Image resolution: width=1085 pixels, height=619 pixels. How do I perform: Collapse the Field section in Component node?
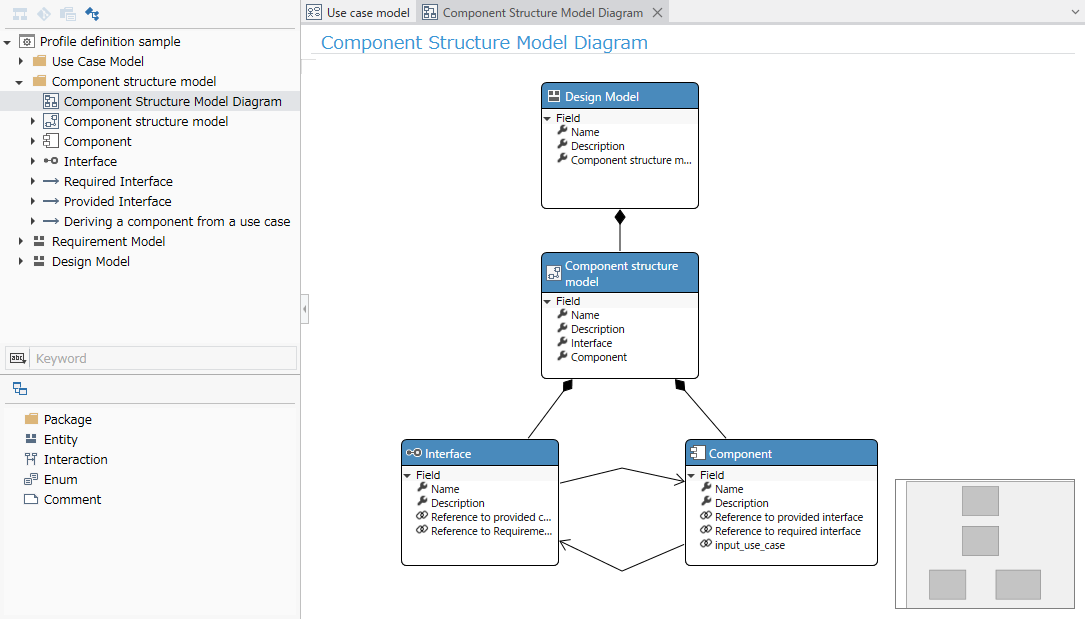click(x=691, y=475)
